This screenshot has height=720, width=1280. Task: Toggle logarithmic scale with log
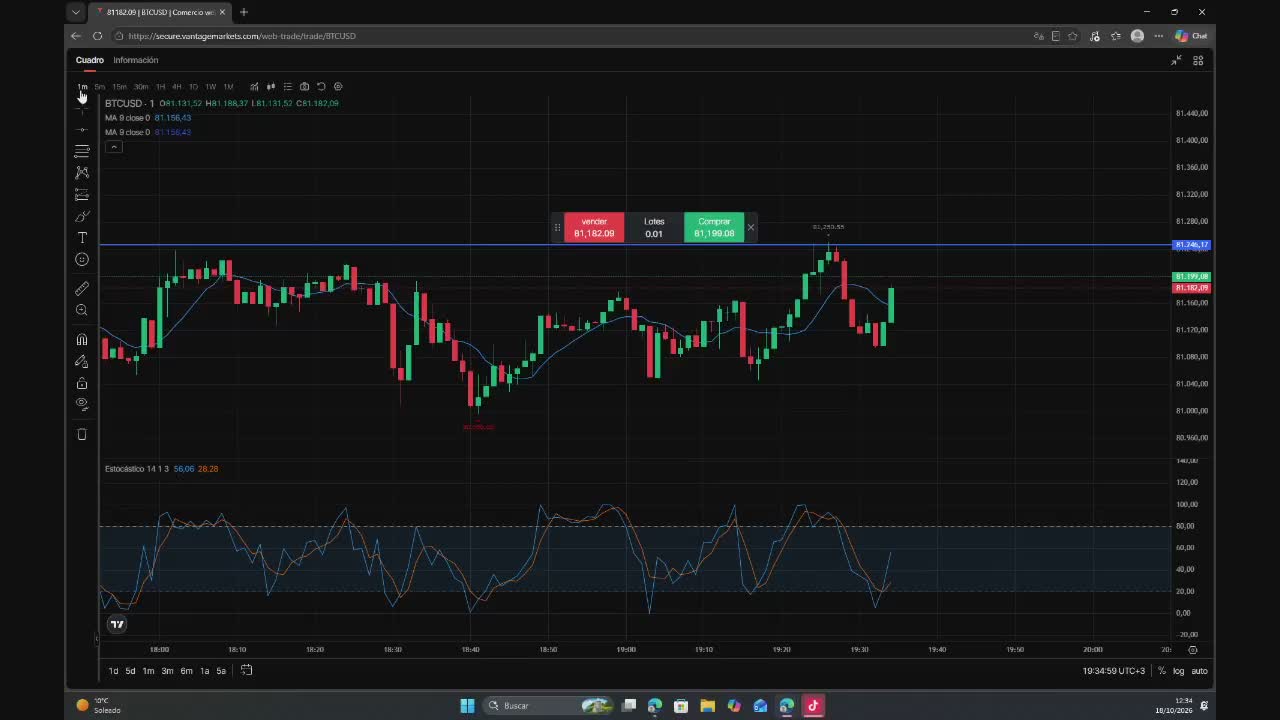click(1179, 671)
